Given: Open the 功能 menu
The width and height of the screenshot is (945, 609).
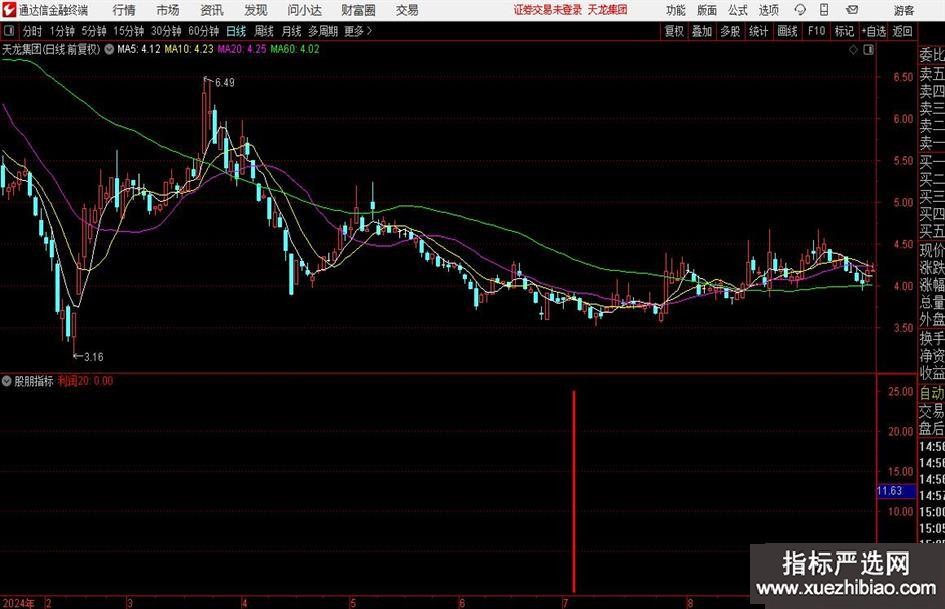Looking at the screenshot, I should pos(676,10).
